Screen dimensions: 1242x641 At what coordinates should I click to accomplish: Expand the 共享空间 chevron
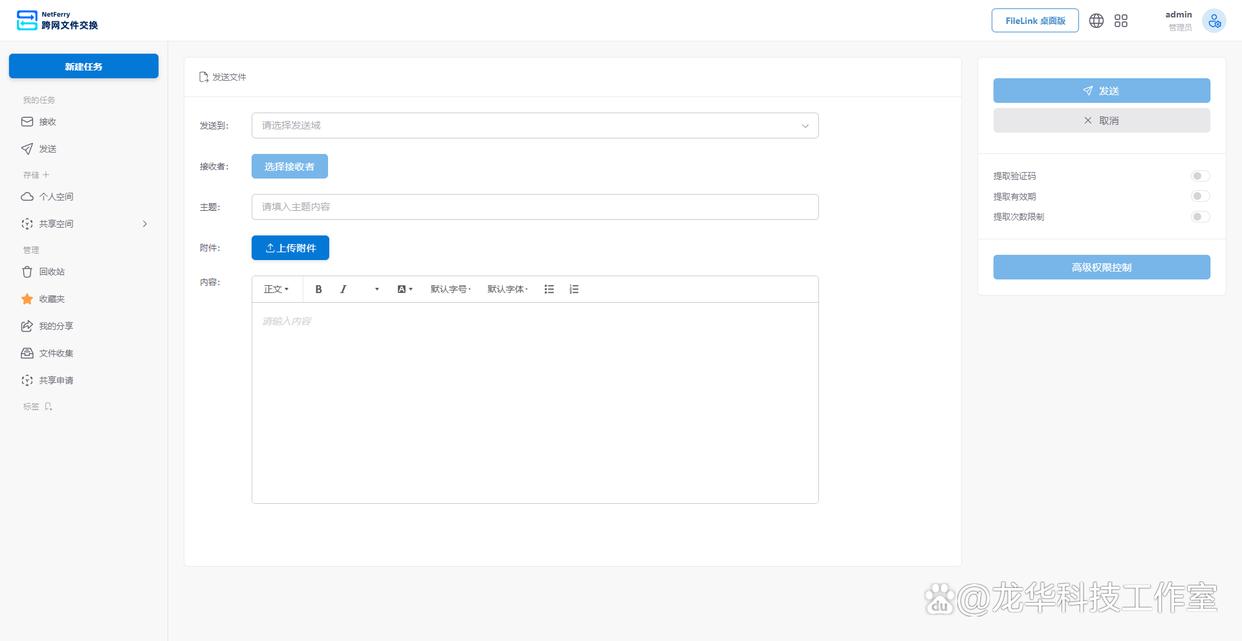(145, 224)
